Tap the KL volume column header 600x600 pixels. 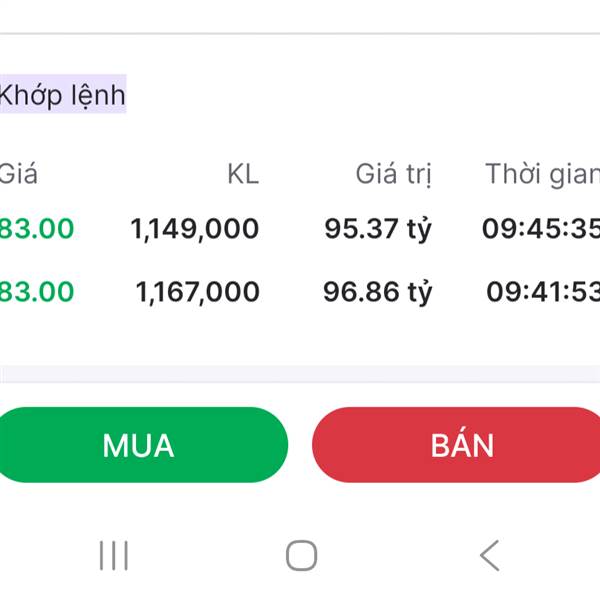[242, 174]
